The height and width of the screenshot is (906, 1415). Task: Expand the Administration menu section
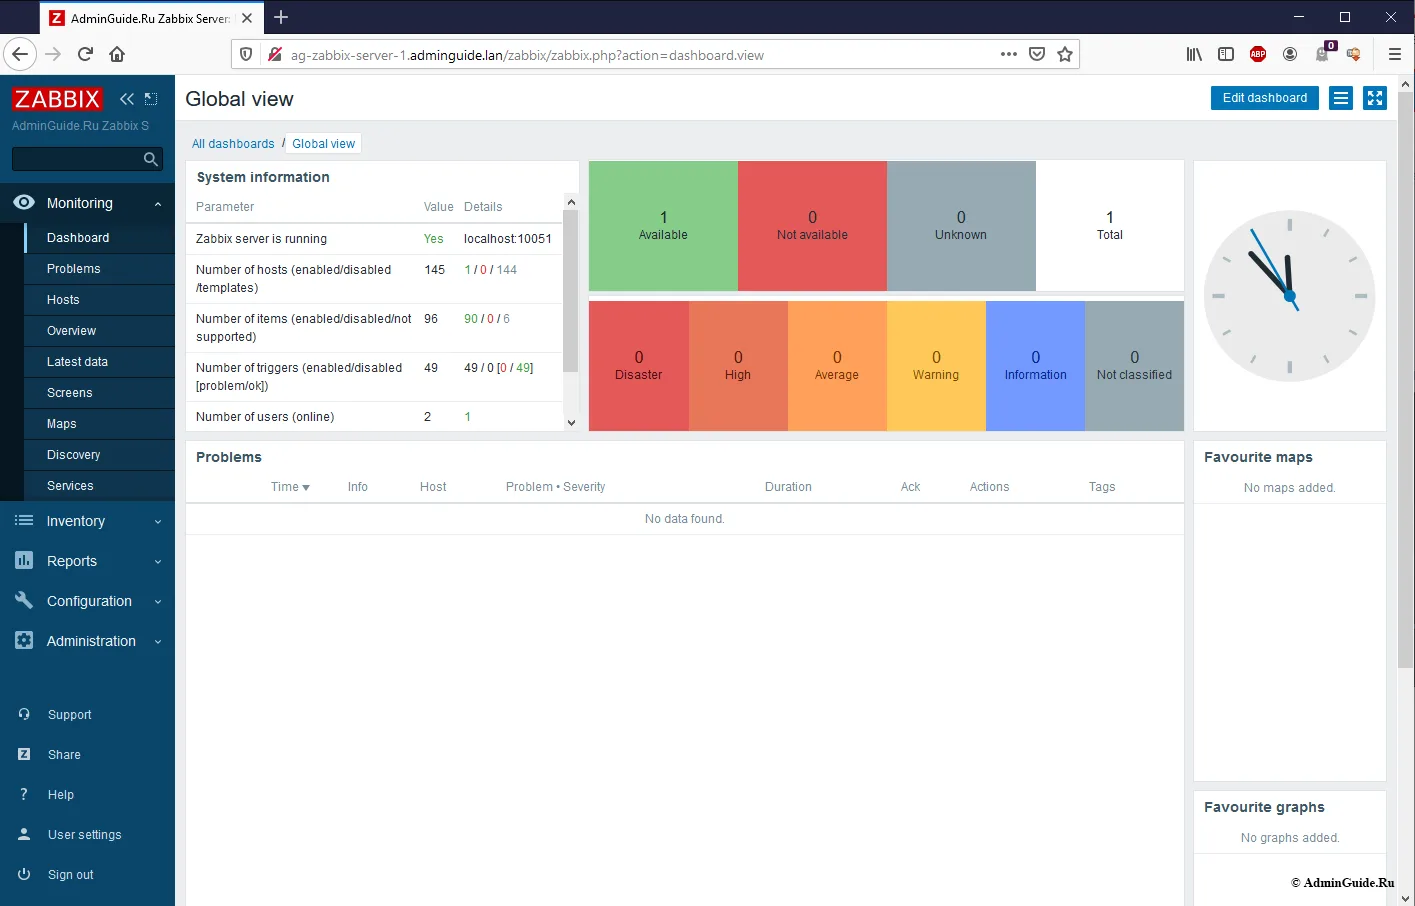[x=158, y=642]
